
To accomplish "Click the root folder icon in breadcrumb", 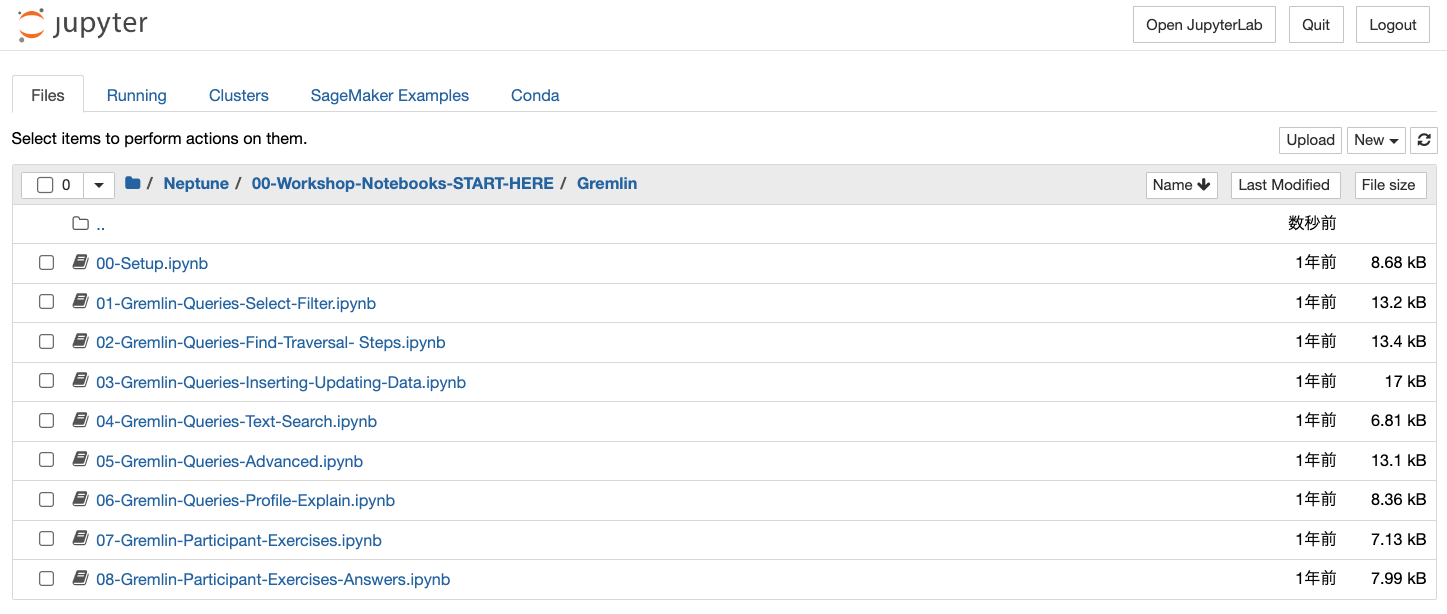I will 133,183.
